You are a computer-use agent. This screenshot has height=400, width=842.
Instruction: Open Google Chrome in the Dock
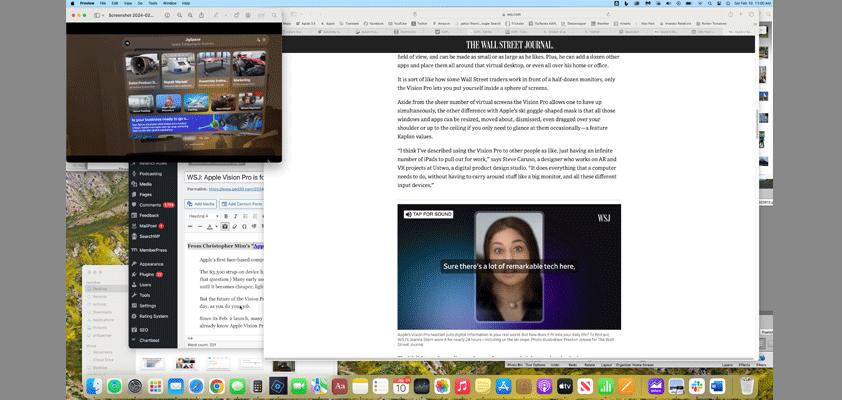pos(217,386)
